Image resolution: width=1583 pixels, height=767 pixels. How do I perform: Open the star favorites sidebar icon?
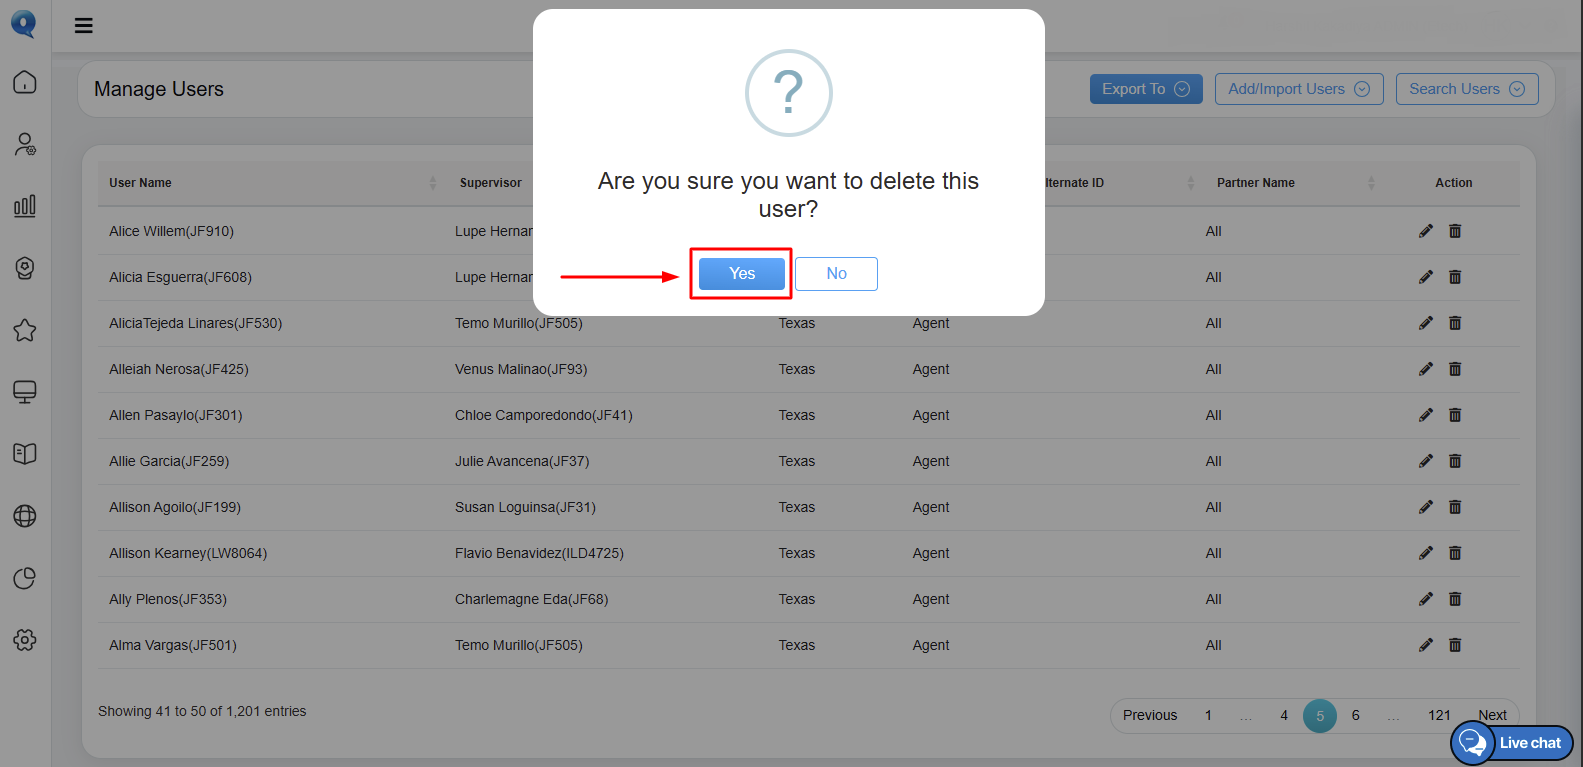click(25, 330)
